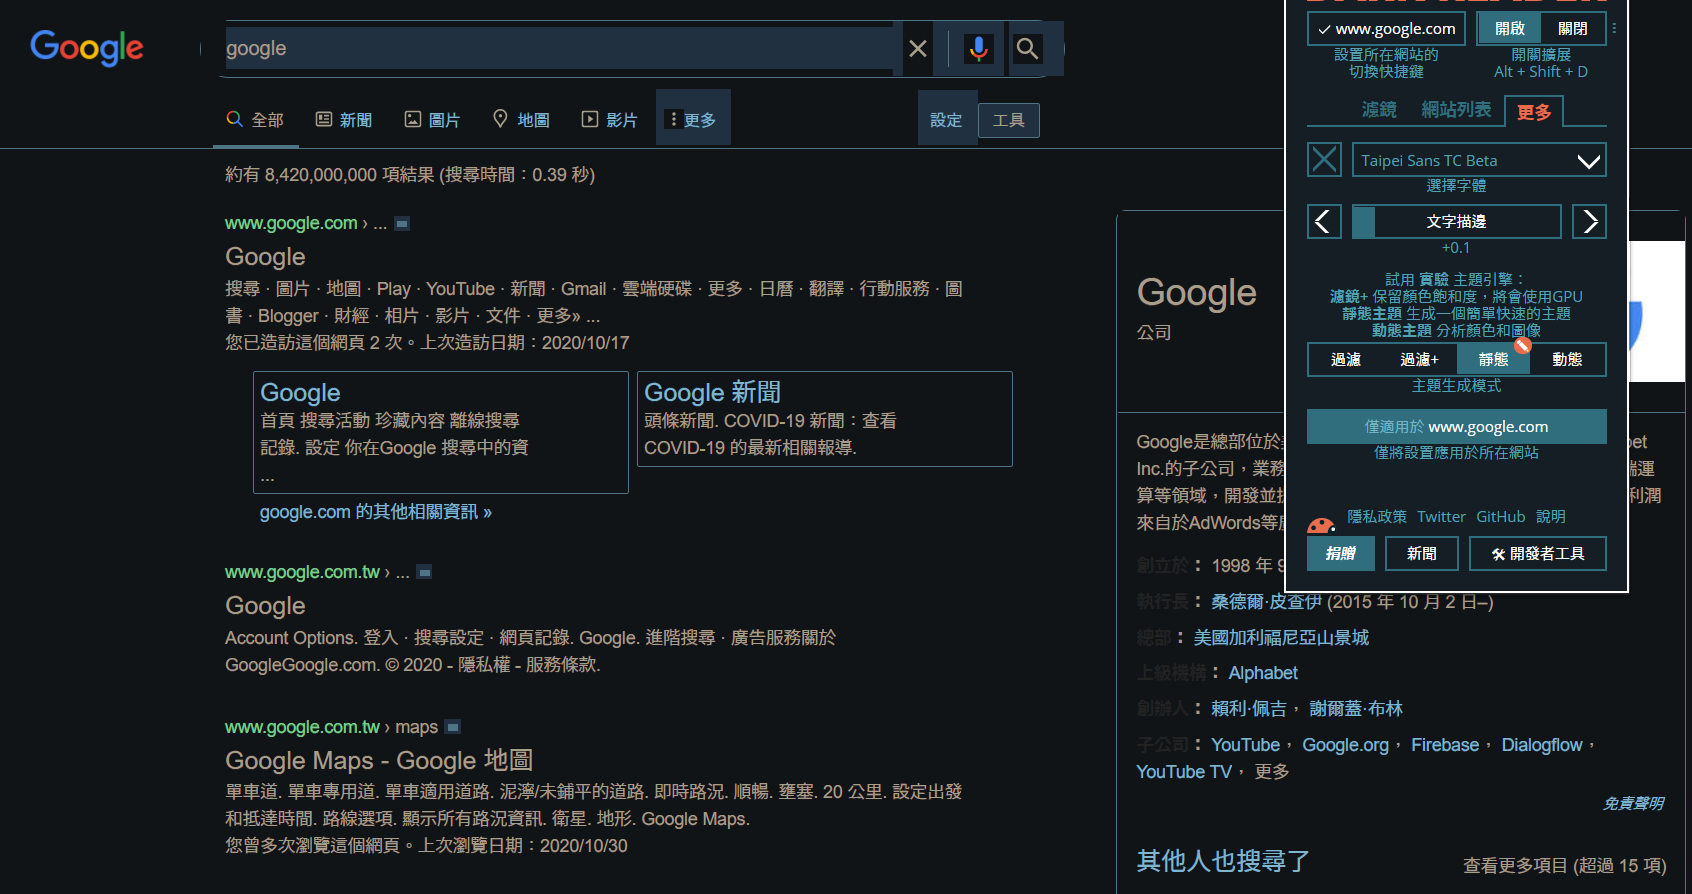The height and width of the screenshot is (894, 1692).
Task: Open the YouTube TV subsidiary link
Action: tap(1184, 772)
